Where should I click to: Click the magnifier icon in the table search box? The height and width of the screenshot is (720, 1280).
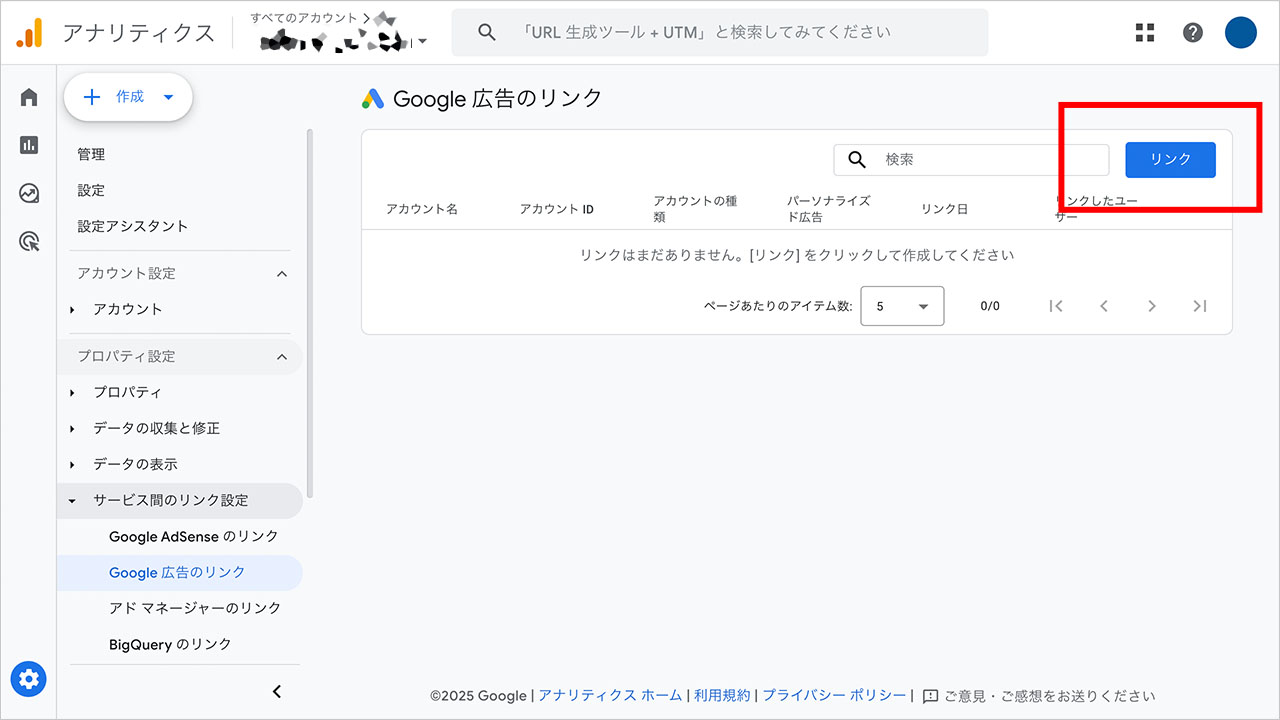point(857,159)
